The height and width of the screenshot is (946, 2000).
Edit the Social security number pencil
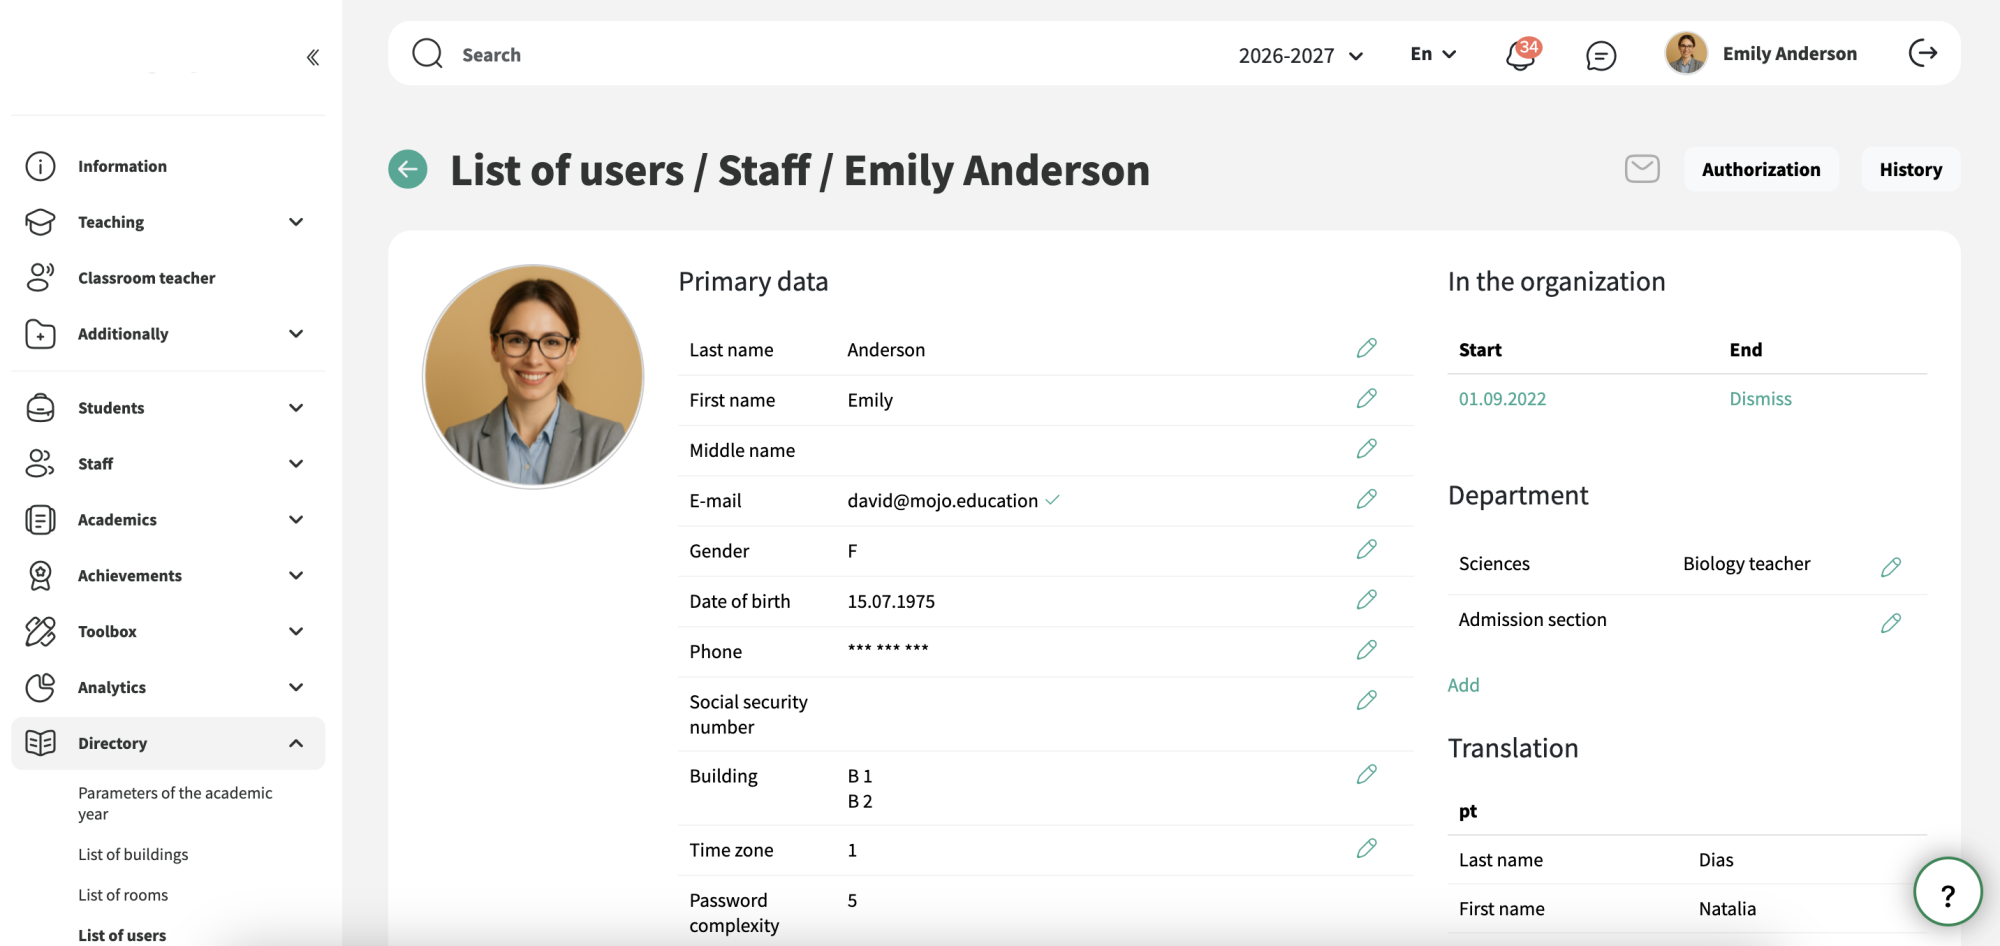1367,700
